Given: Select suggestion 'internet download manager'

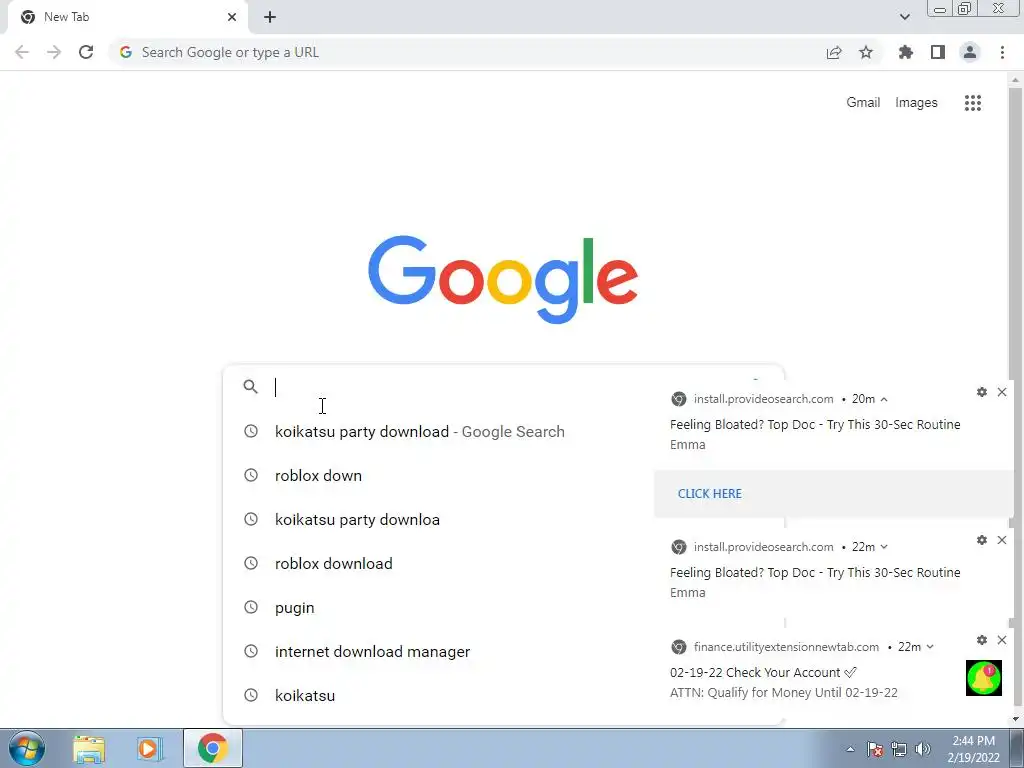Looking at the screenshot, I should pos(439,651).
